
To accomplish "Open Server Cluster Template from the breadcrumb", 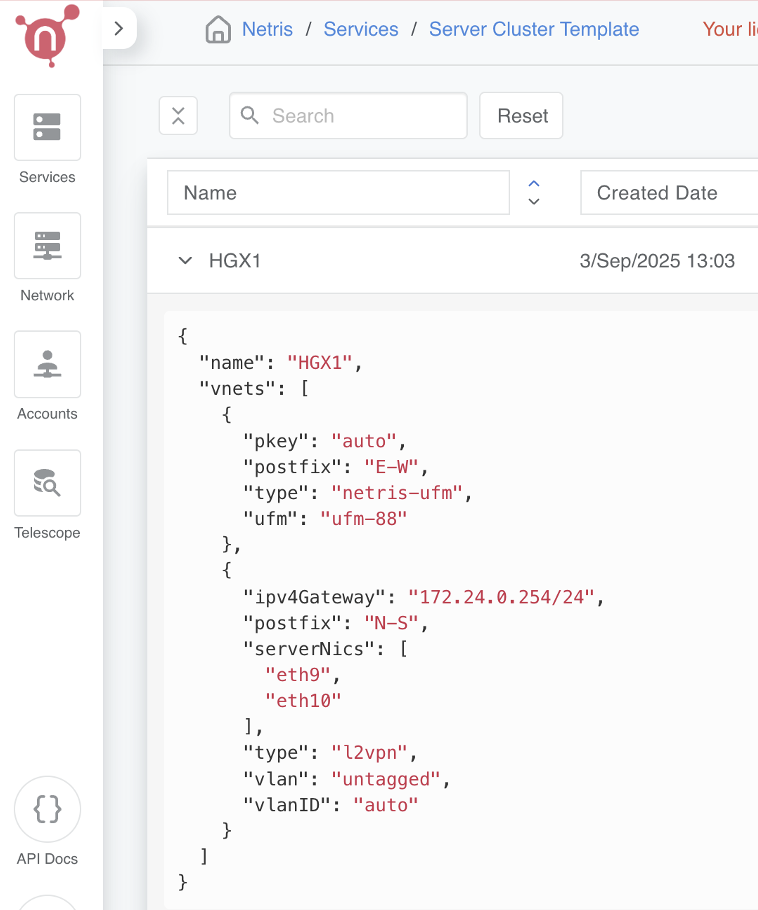I will tap(534, 29).
